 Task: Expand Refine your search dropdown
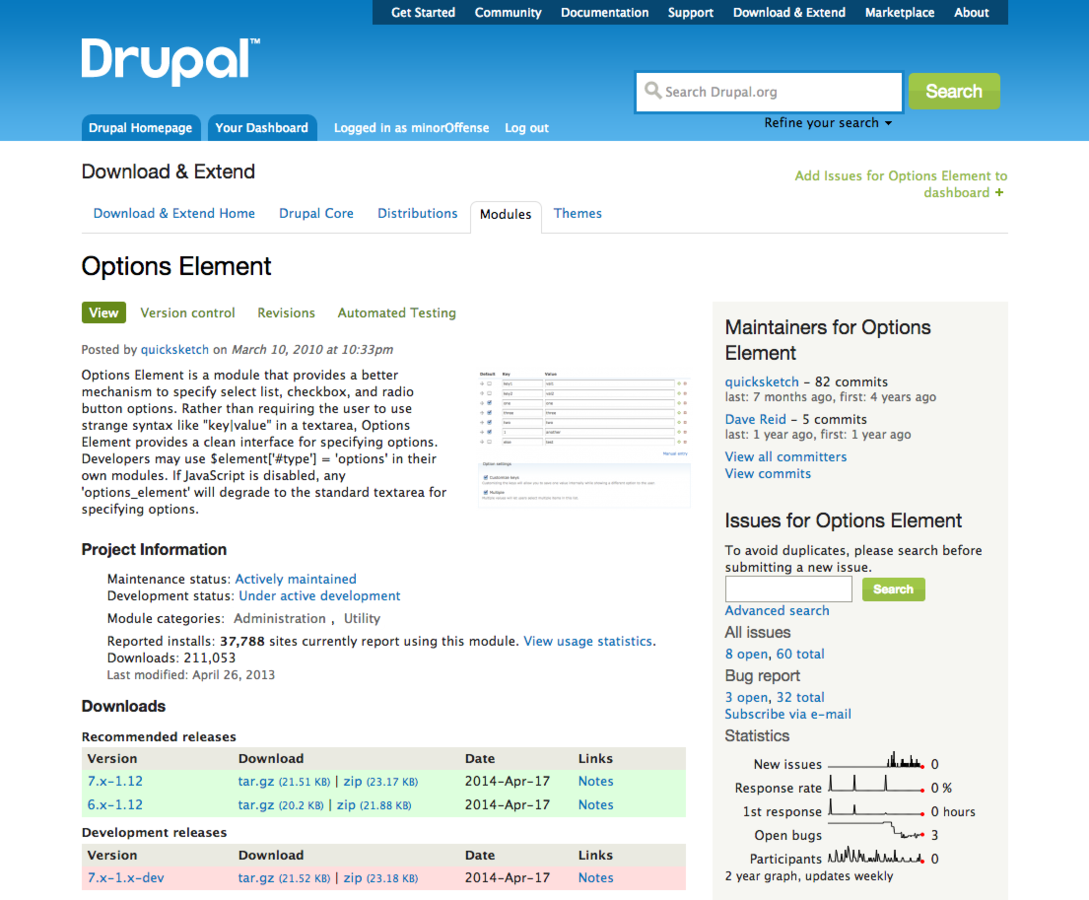tap(828, 123)
